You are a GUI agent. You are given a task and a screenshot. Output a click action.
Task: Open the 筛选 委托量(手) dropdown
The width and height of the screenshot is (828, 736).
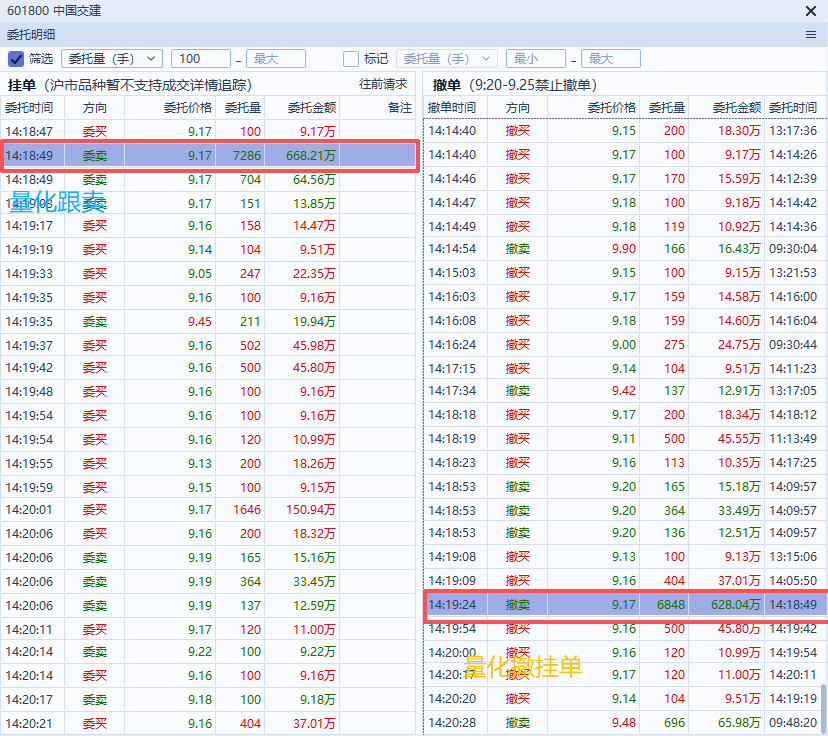tap(112, 59)
